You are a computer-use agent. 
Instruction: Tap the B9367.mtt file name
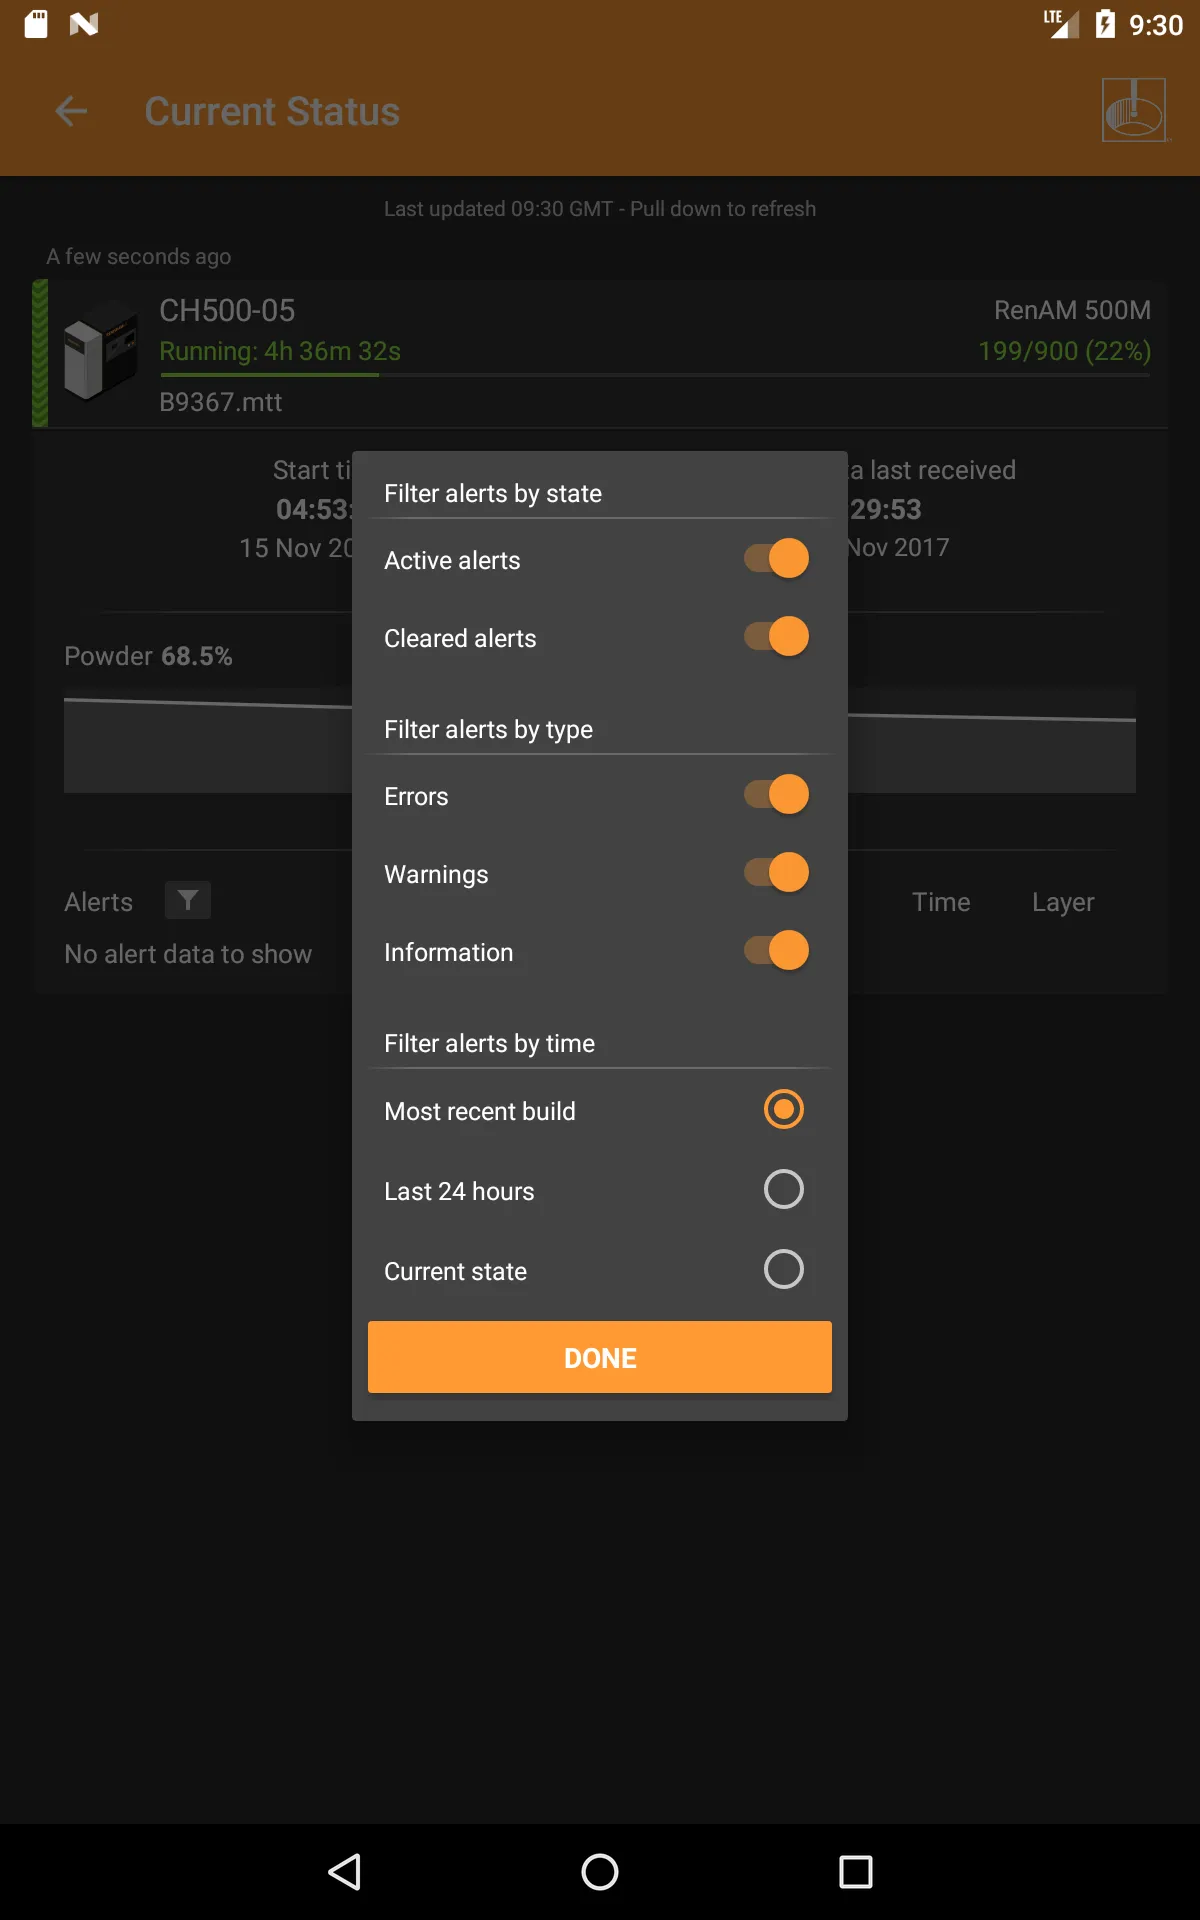[220, 402]
